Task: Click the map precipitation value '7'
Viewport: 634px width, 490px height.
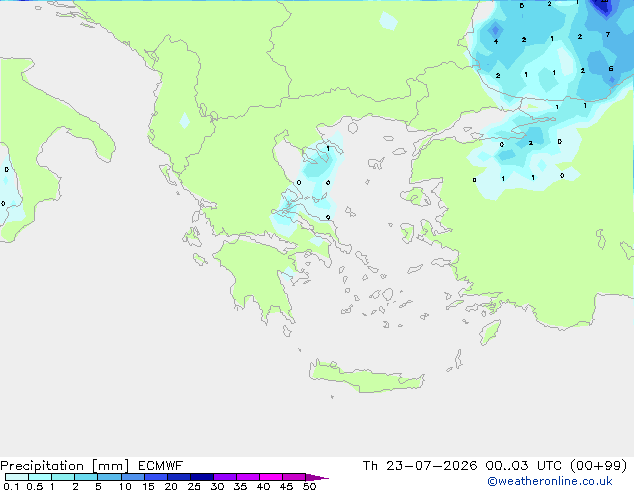Action: (608, 35)
